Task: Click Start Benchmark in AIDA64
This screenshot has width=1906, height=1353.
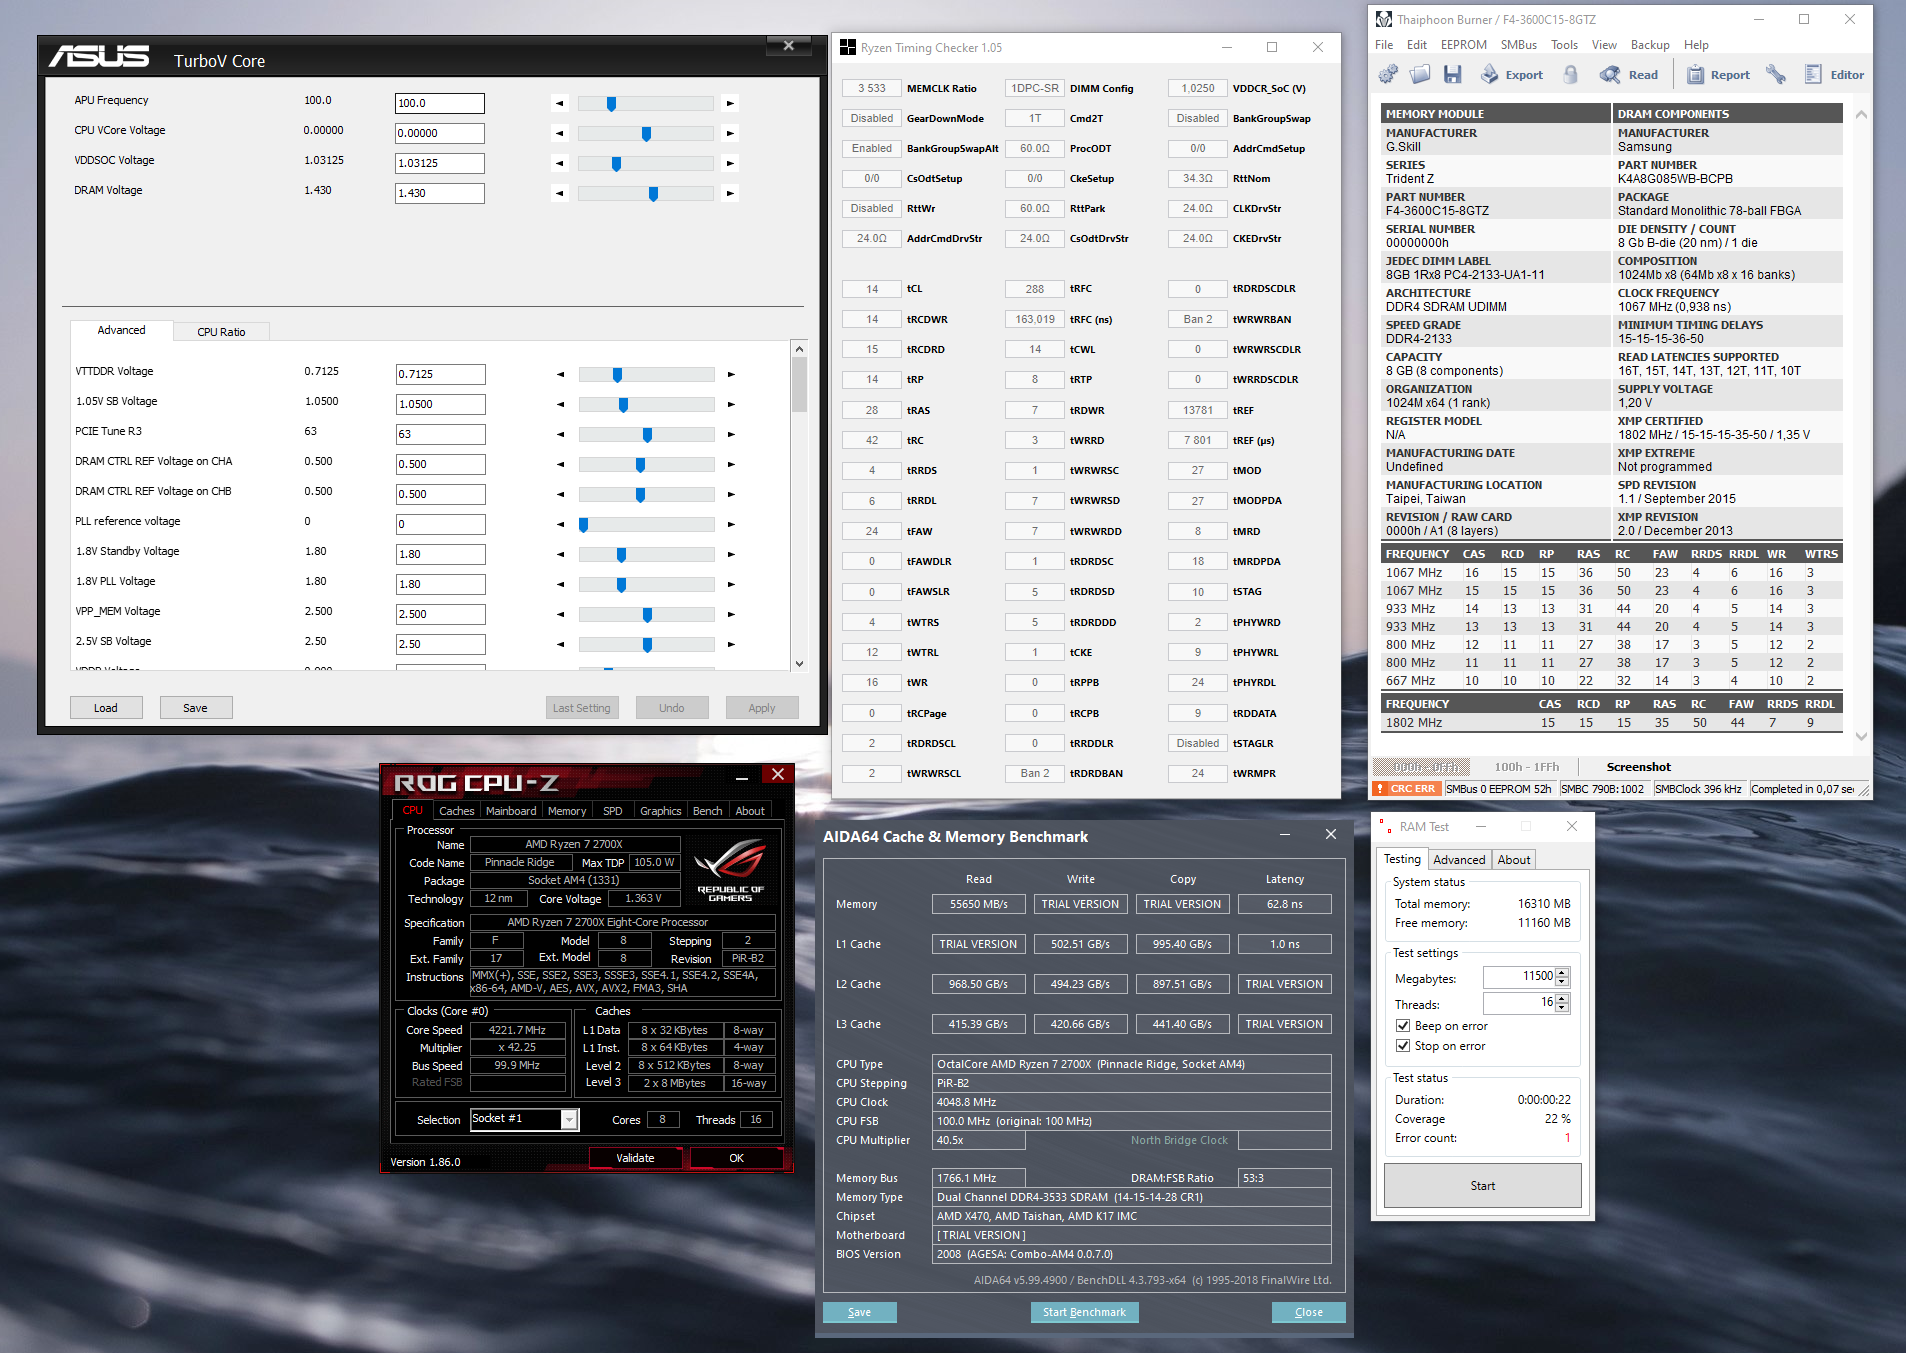Action: tap(1084, 1312)
